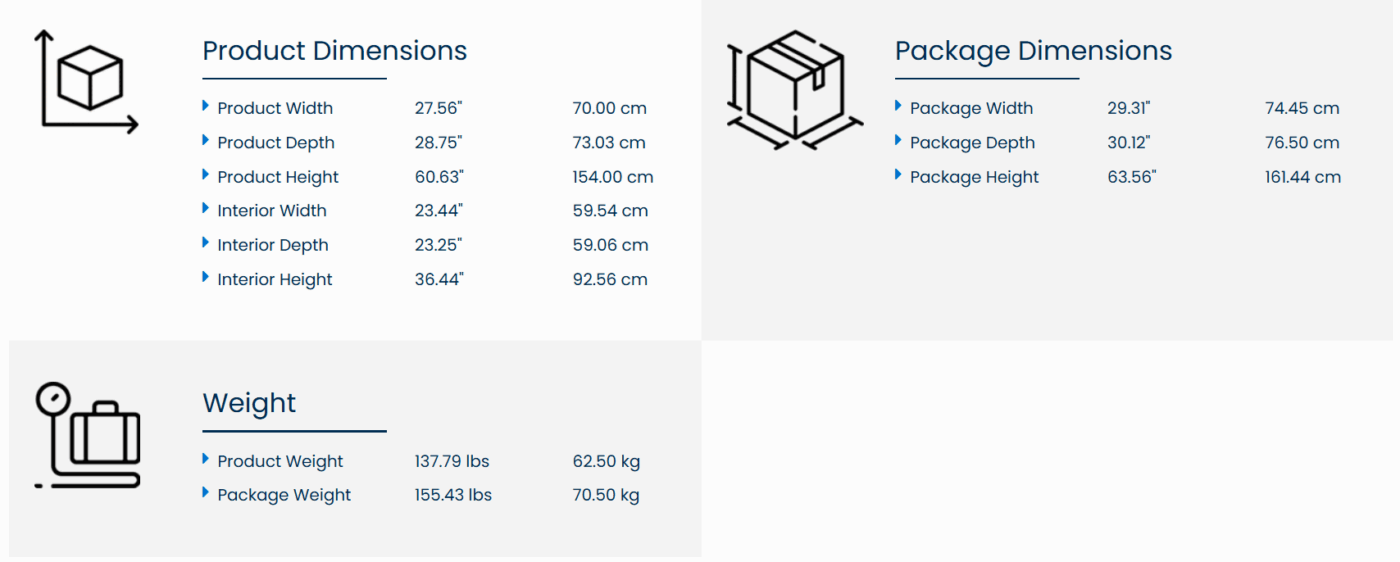The image size is (1400, 562).
Task: Select the Interior Width label
Action: pyautogui.click(x=272, y=211)
